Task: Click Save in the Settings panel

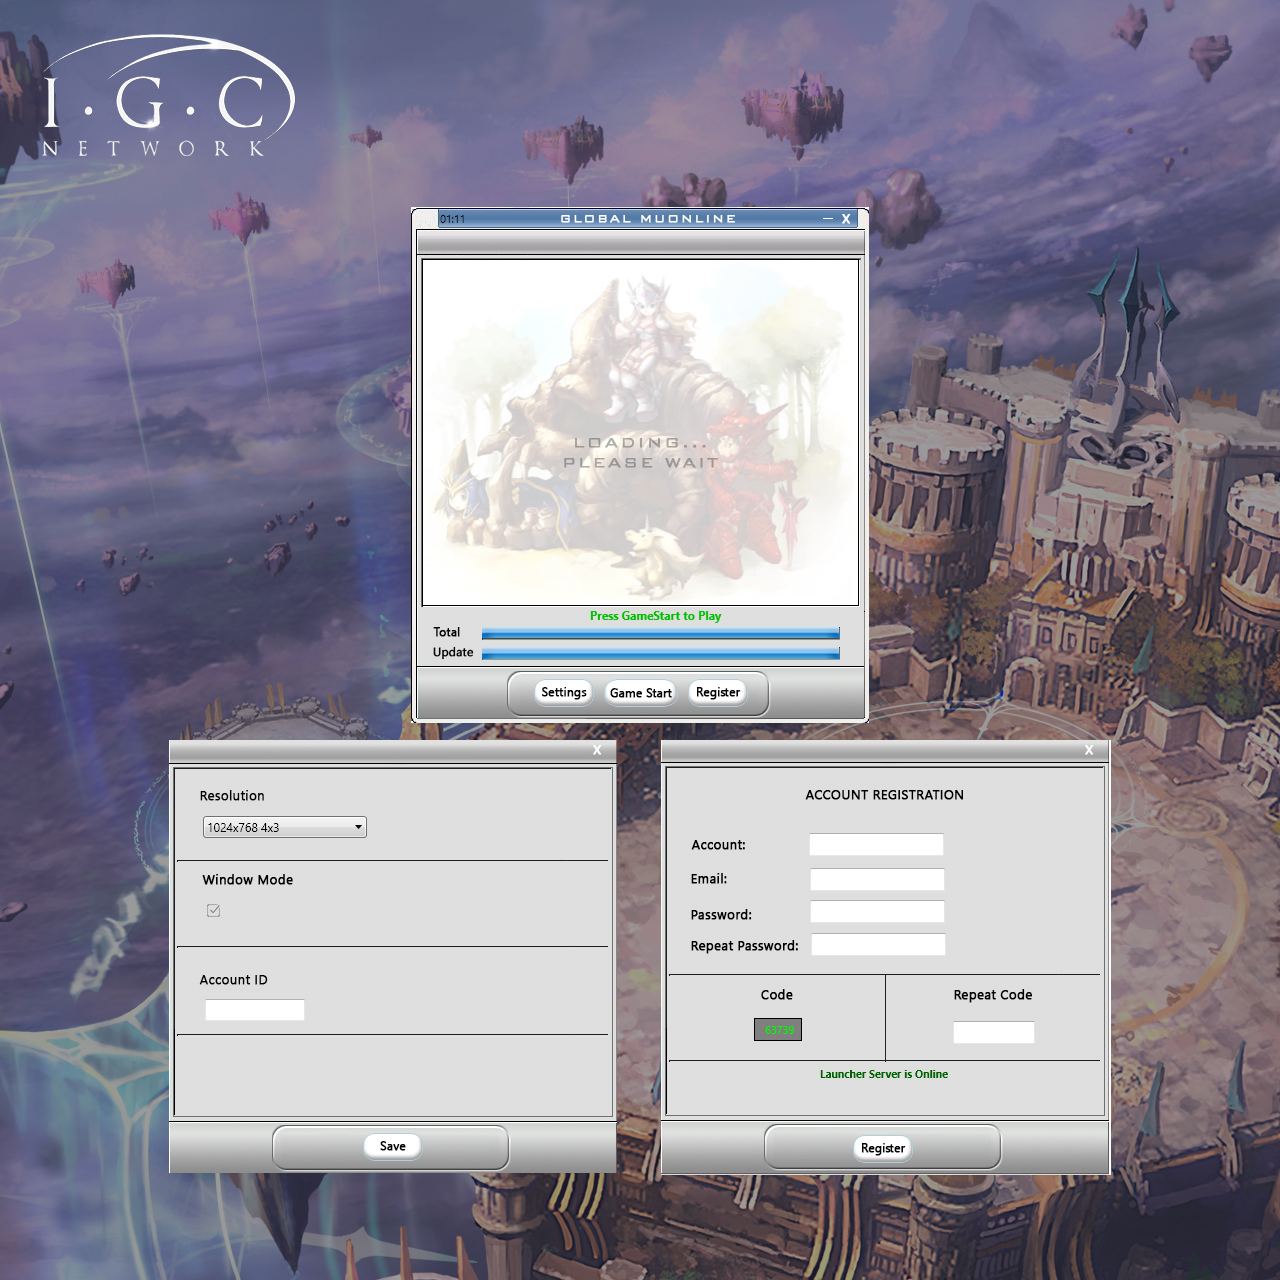Action: [x=391, y=1146]
